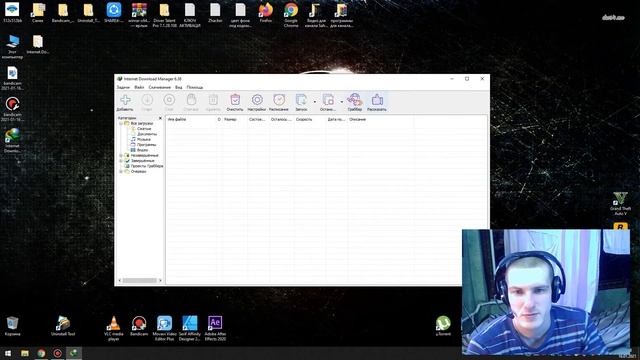The height and width of the screenshot is (360, 640).
Task: Select the Adobe After Effects 2020 icon
Action: [x=215, y=328]
